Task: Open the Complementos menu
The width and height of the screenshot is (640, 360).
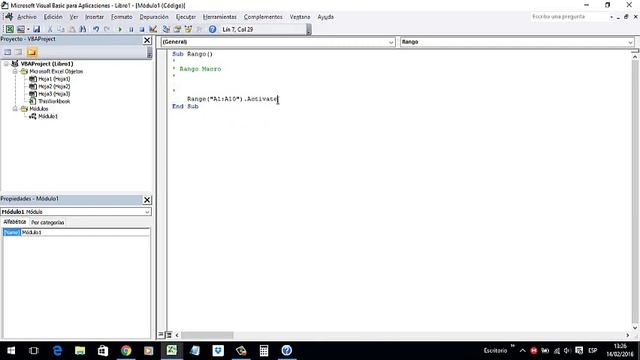Action: point(263,17)
